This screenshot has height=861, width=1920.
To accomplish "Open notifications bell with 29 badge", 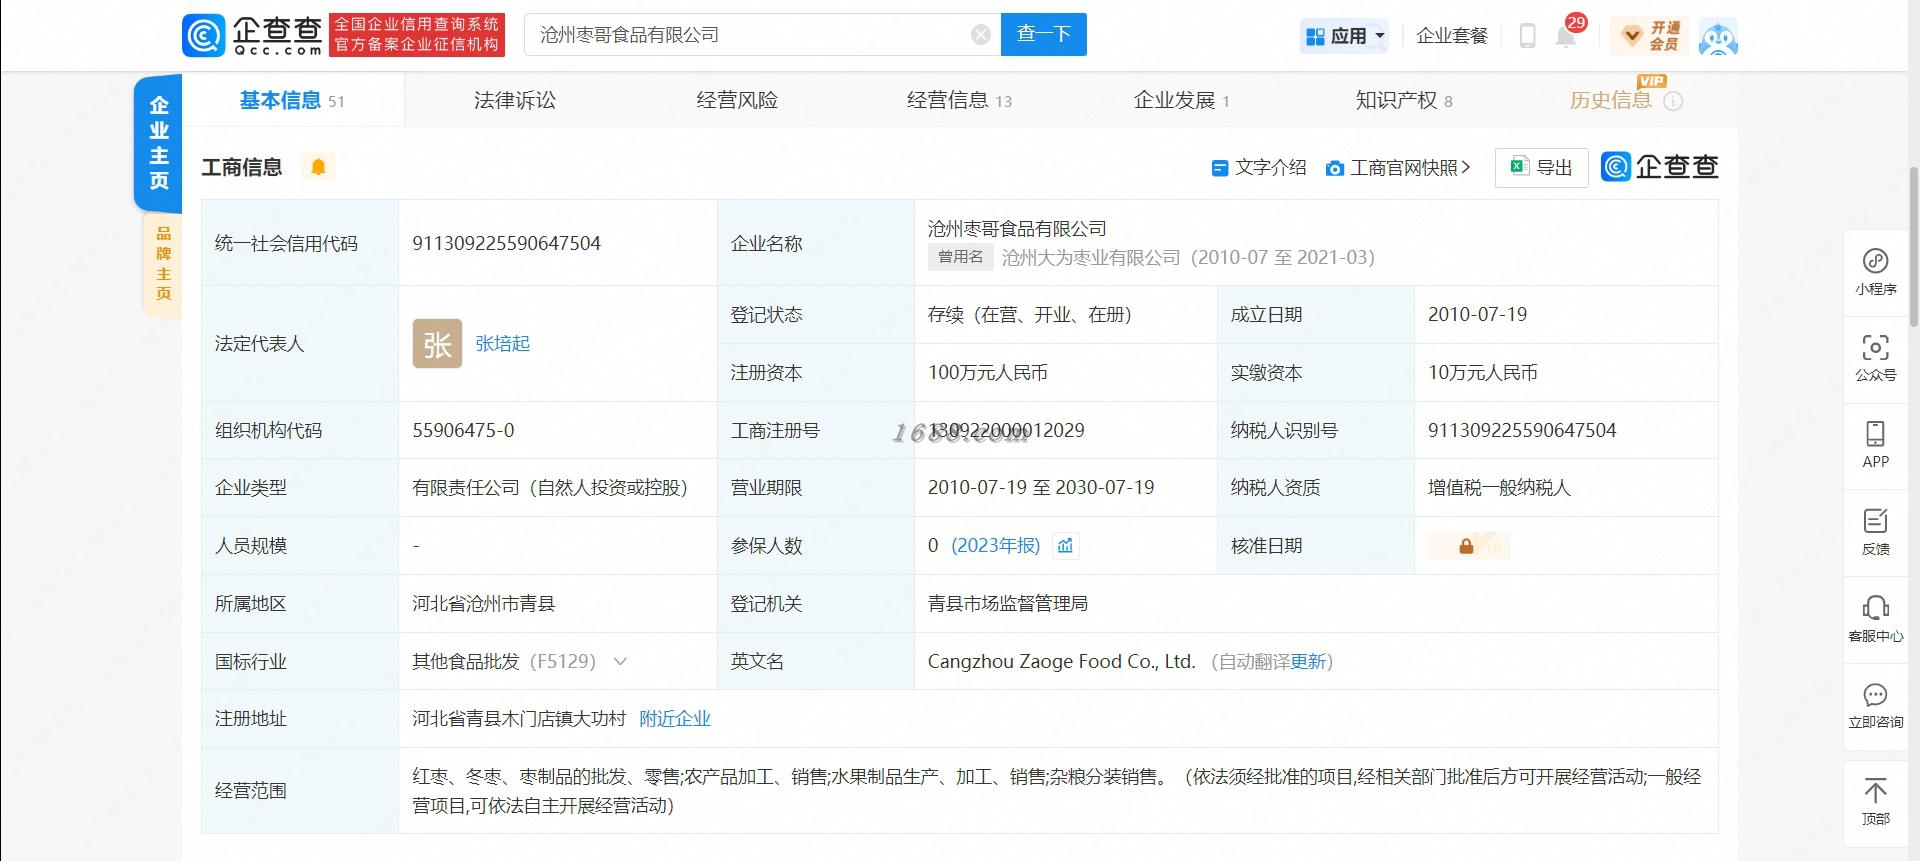I will pyautogui.click(x=1566, y=36).
